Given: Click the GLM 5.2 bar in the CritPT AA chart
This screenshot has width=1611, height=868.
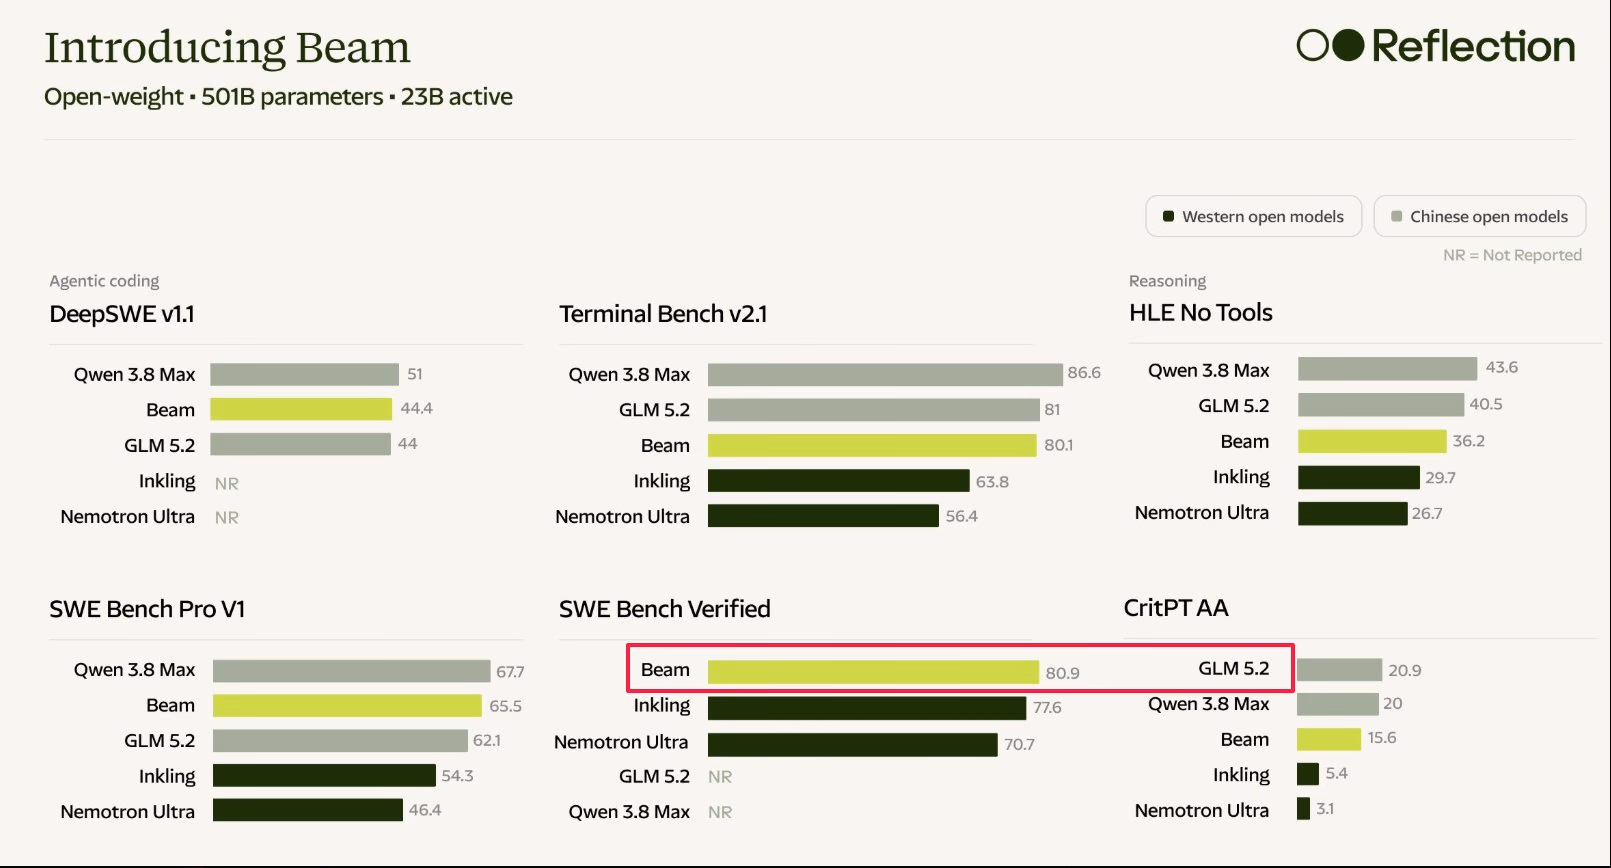Looking at the screenshot, I should (1340, 669).
